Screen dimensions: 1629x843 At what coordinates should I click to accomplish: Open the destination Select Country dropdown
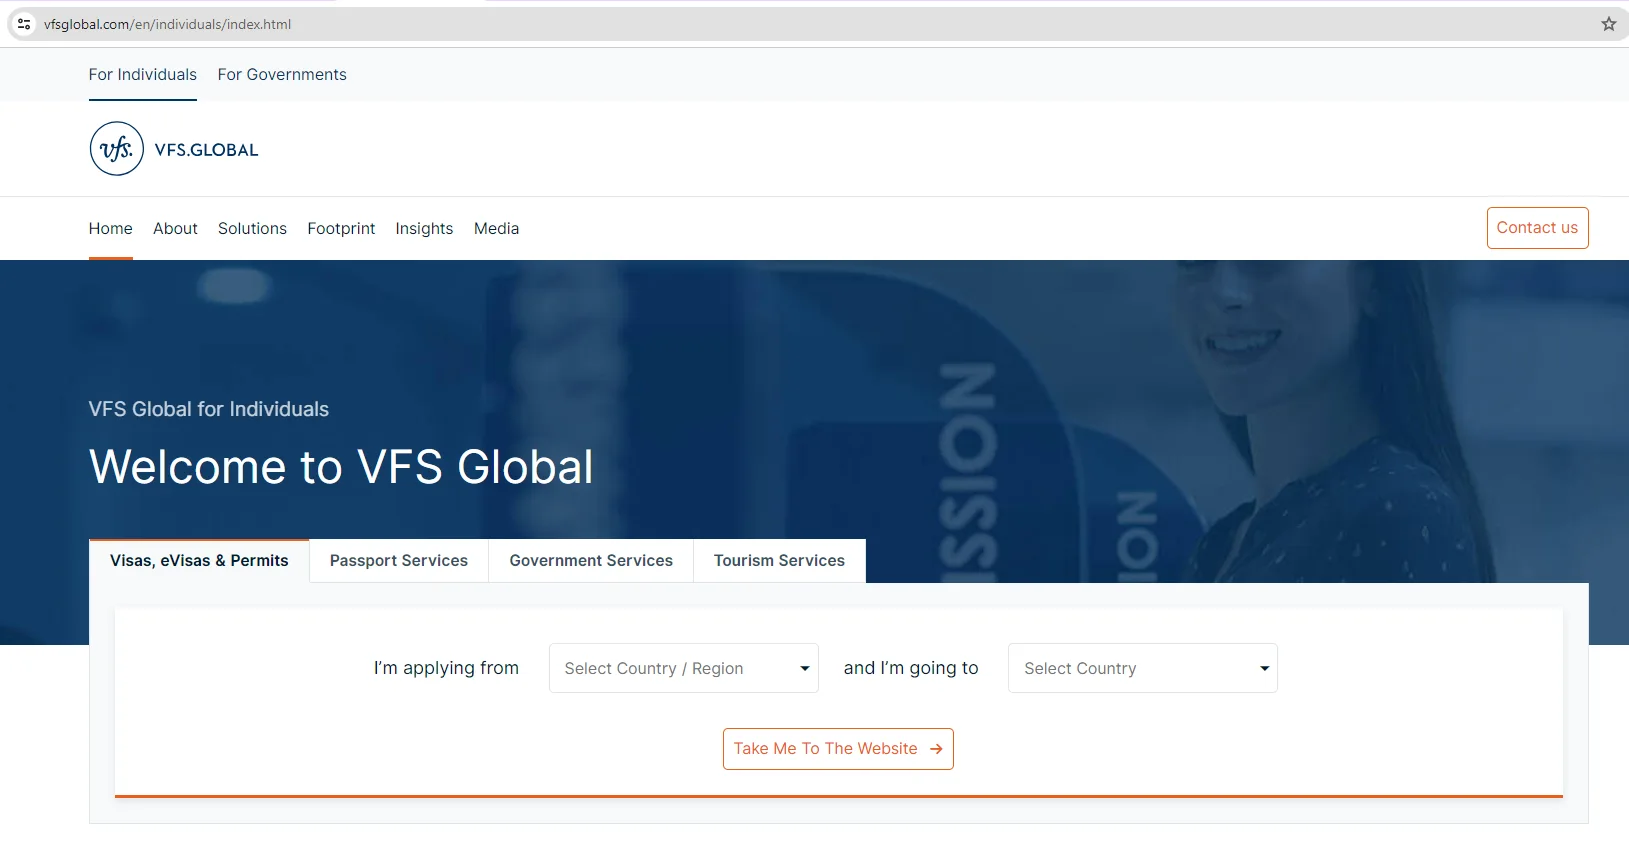1143,668
